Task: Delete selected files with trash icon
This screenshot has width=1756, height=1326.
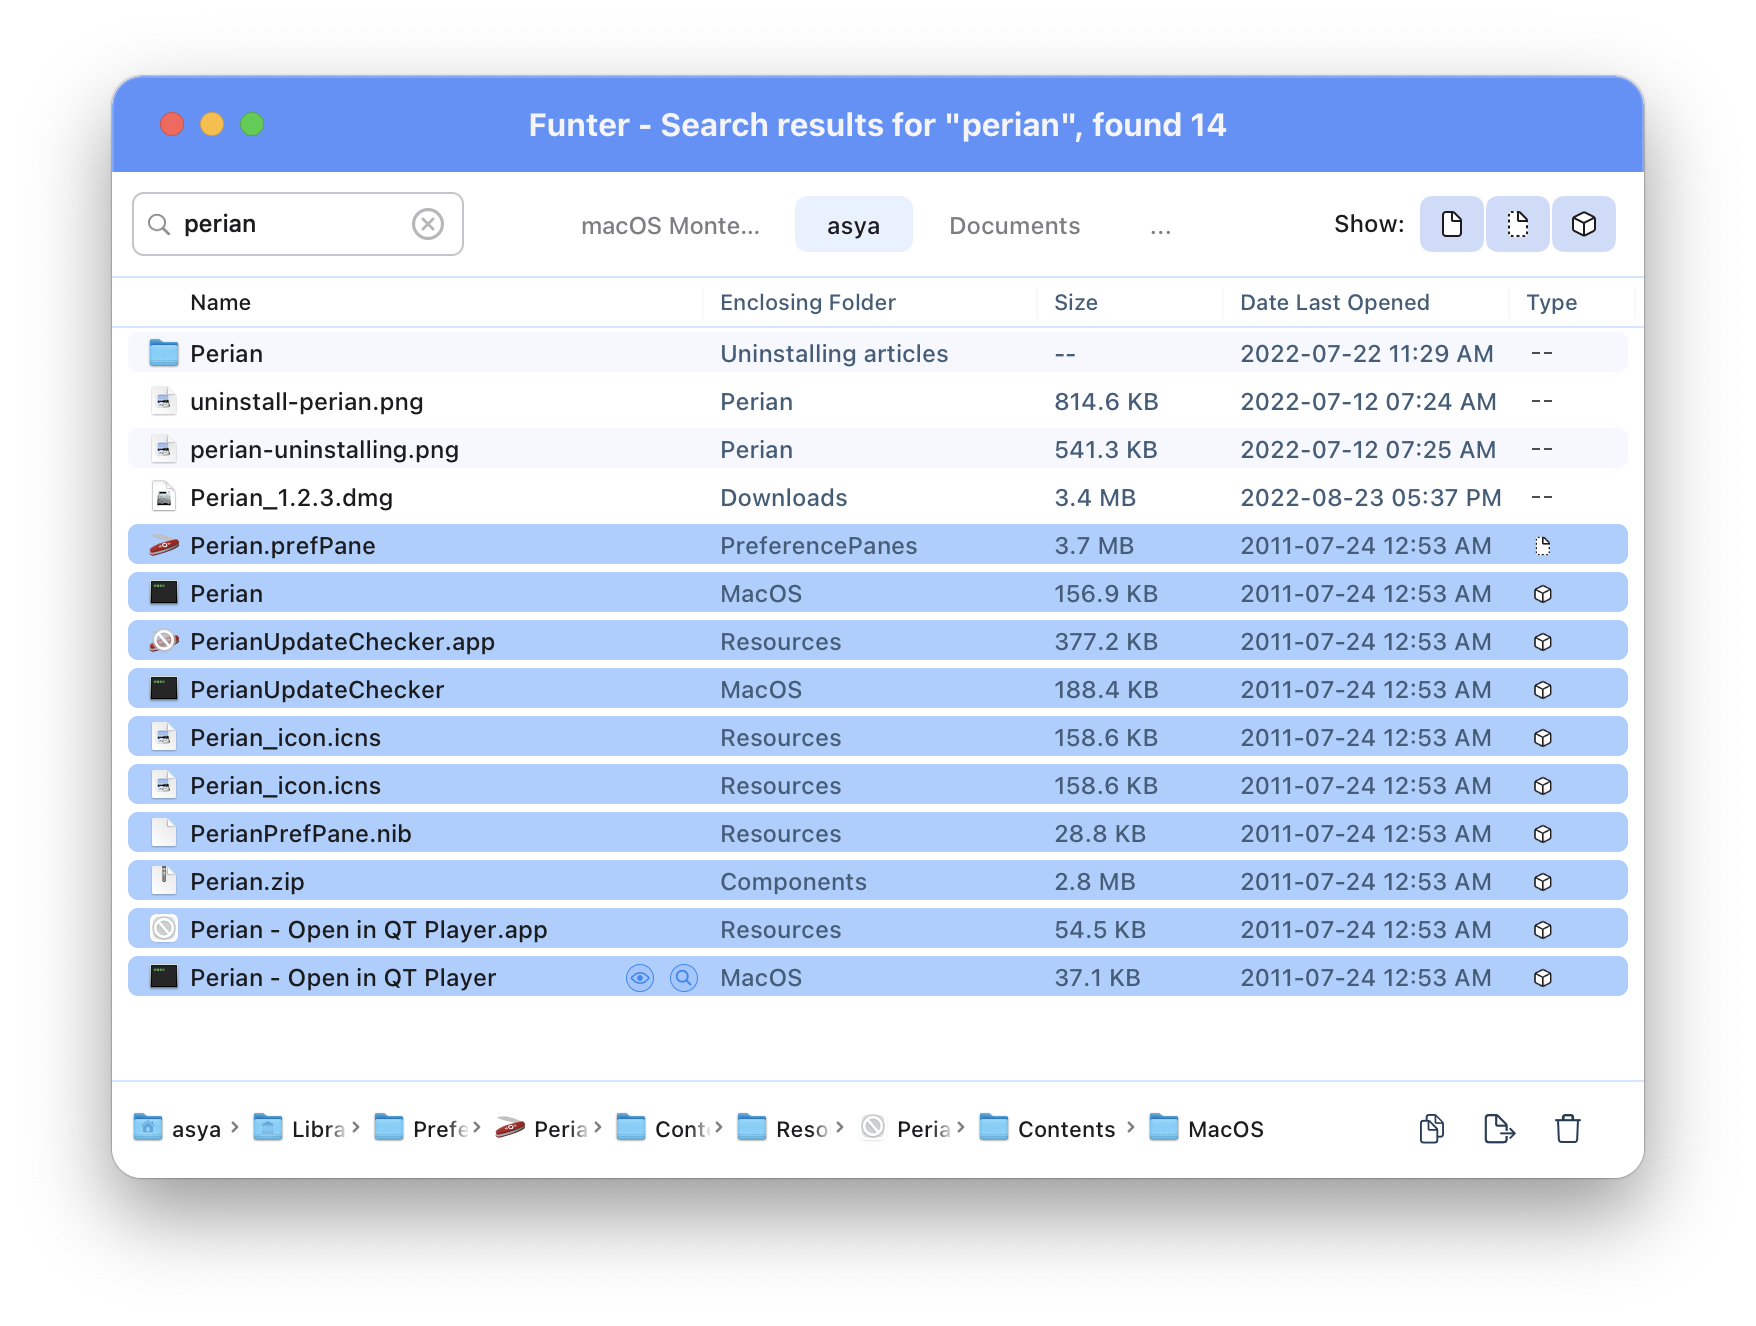Action: 1568,1129
